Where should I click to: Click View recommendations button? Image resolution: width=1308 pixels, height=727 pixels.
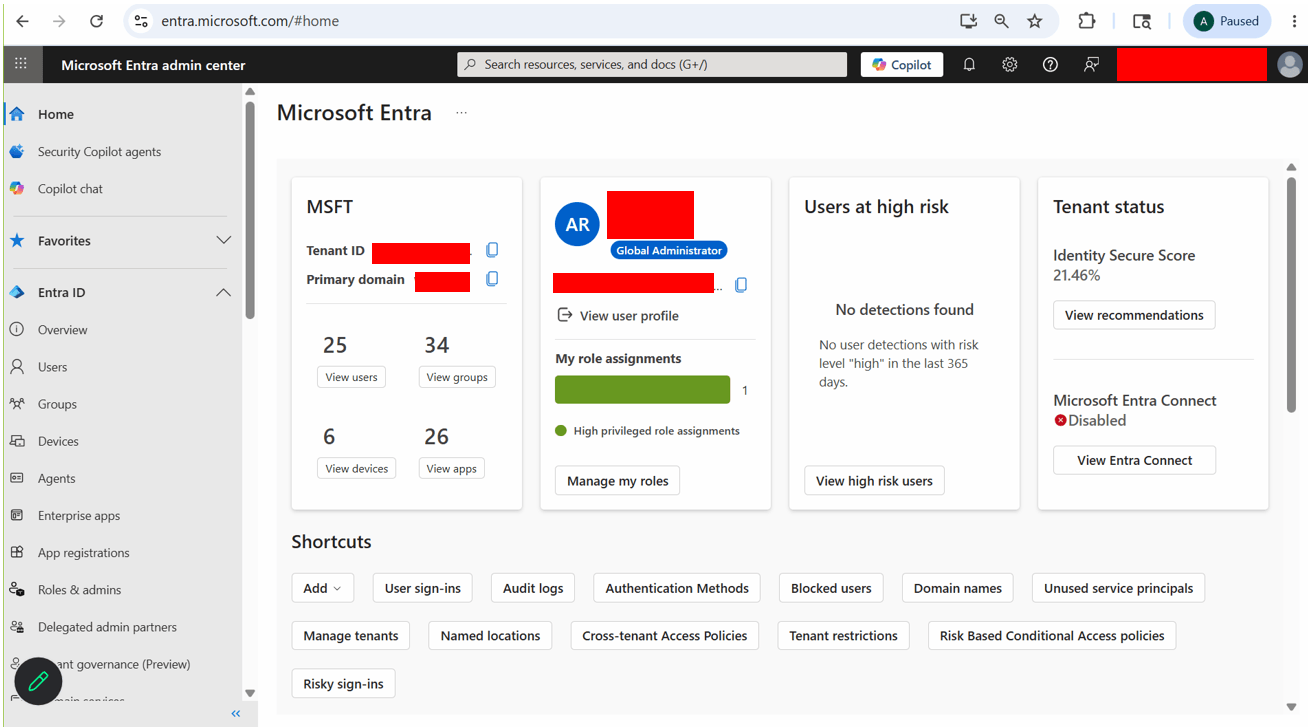1134,315
